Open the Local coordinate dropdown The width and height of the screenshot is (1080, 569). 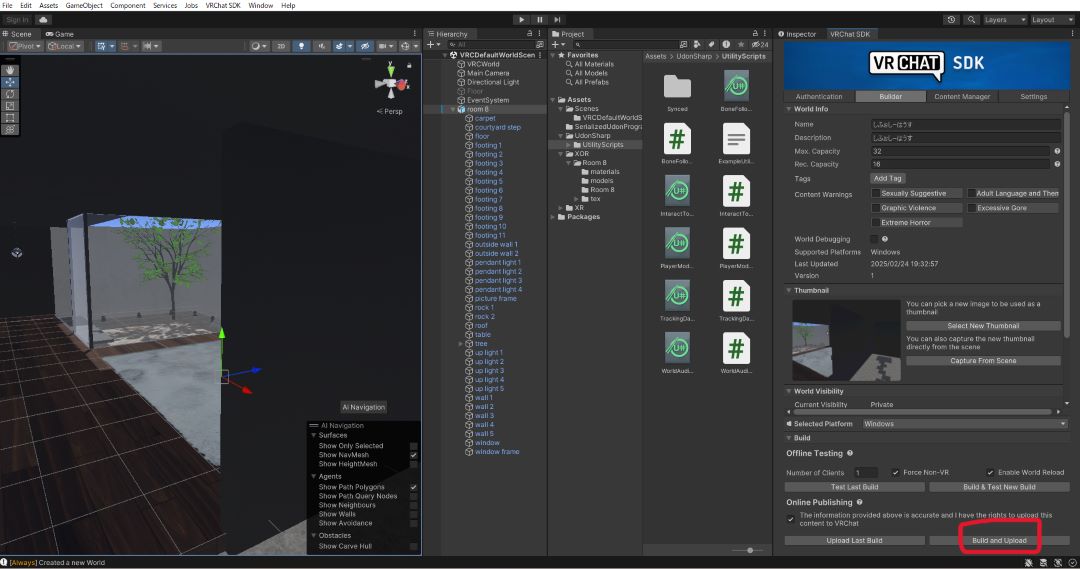point(65,46)
